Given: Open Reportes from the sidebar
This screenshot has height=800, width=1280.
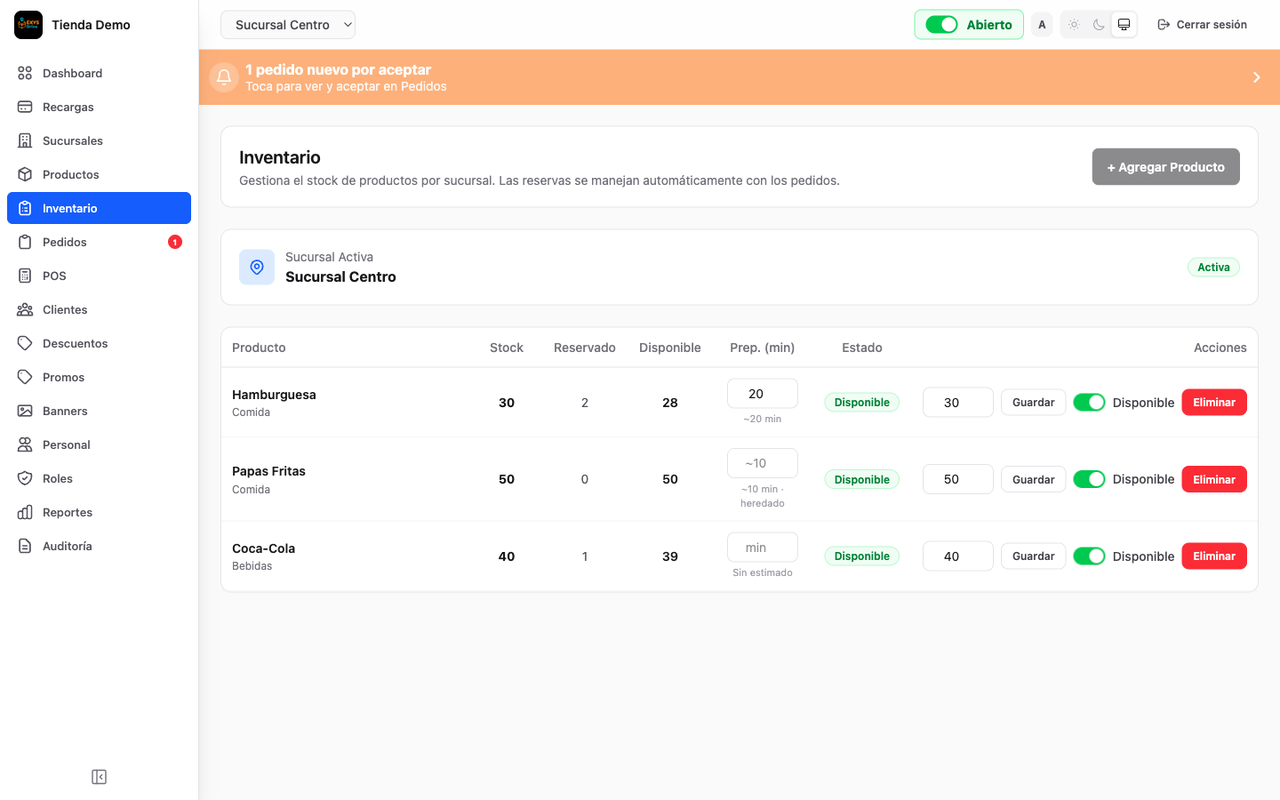Looking at the screenshot, I should coord(99,512).
